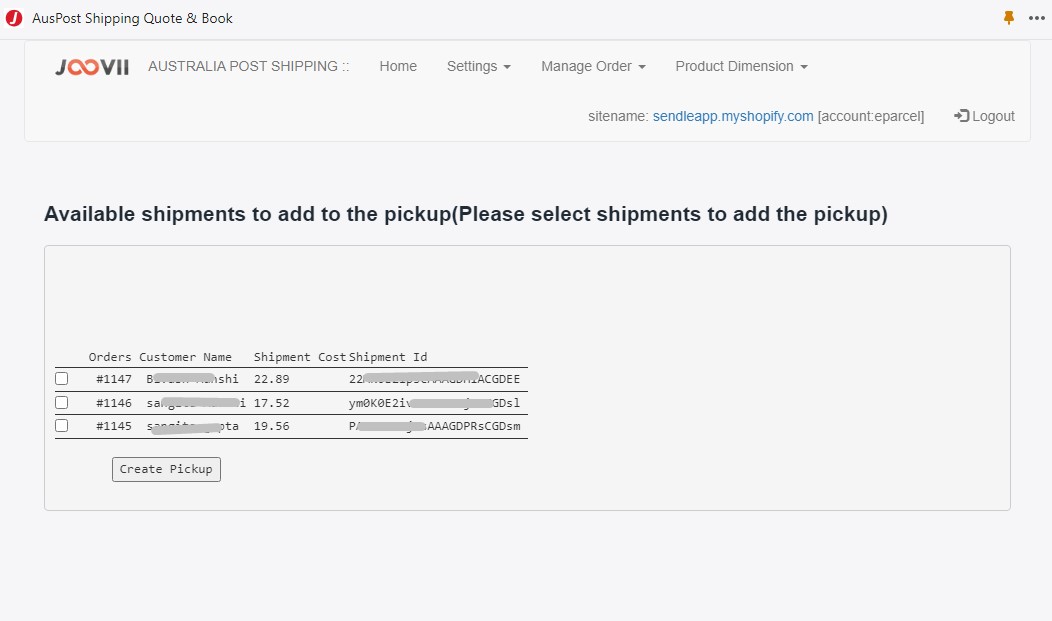Open the three-dot more options menu
This screenshot has height=621, width=1052.
[1035, 18]
